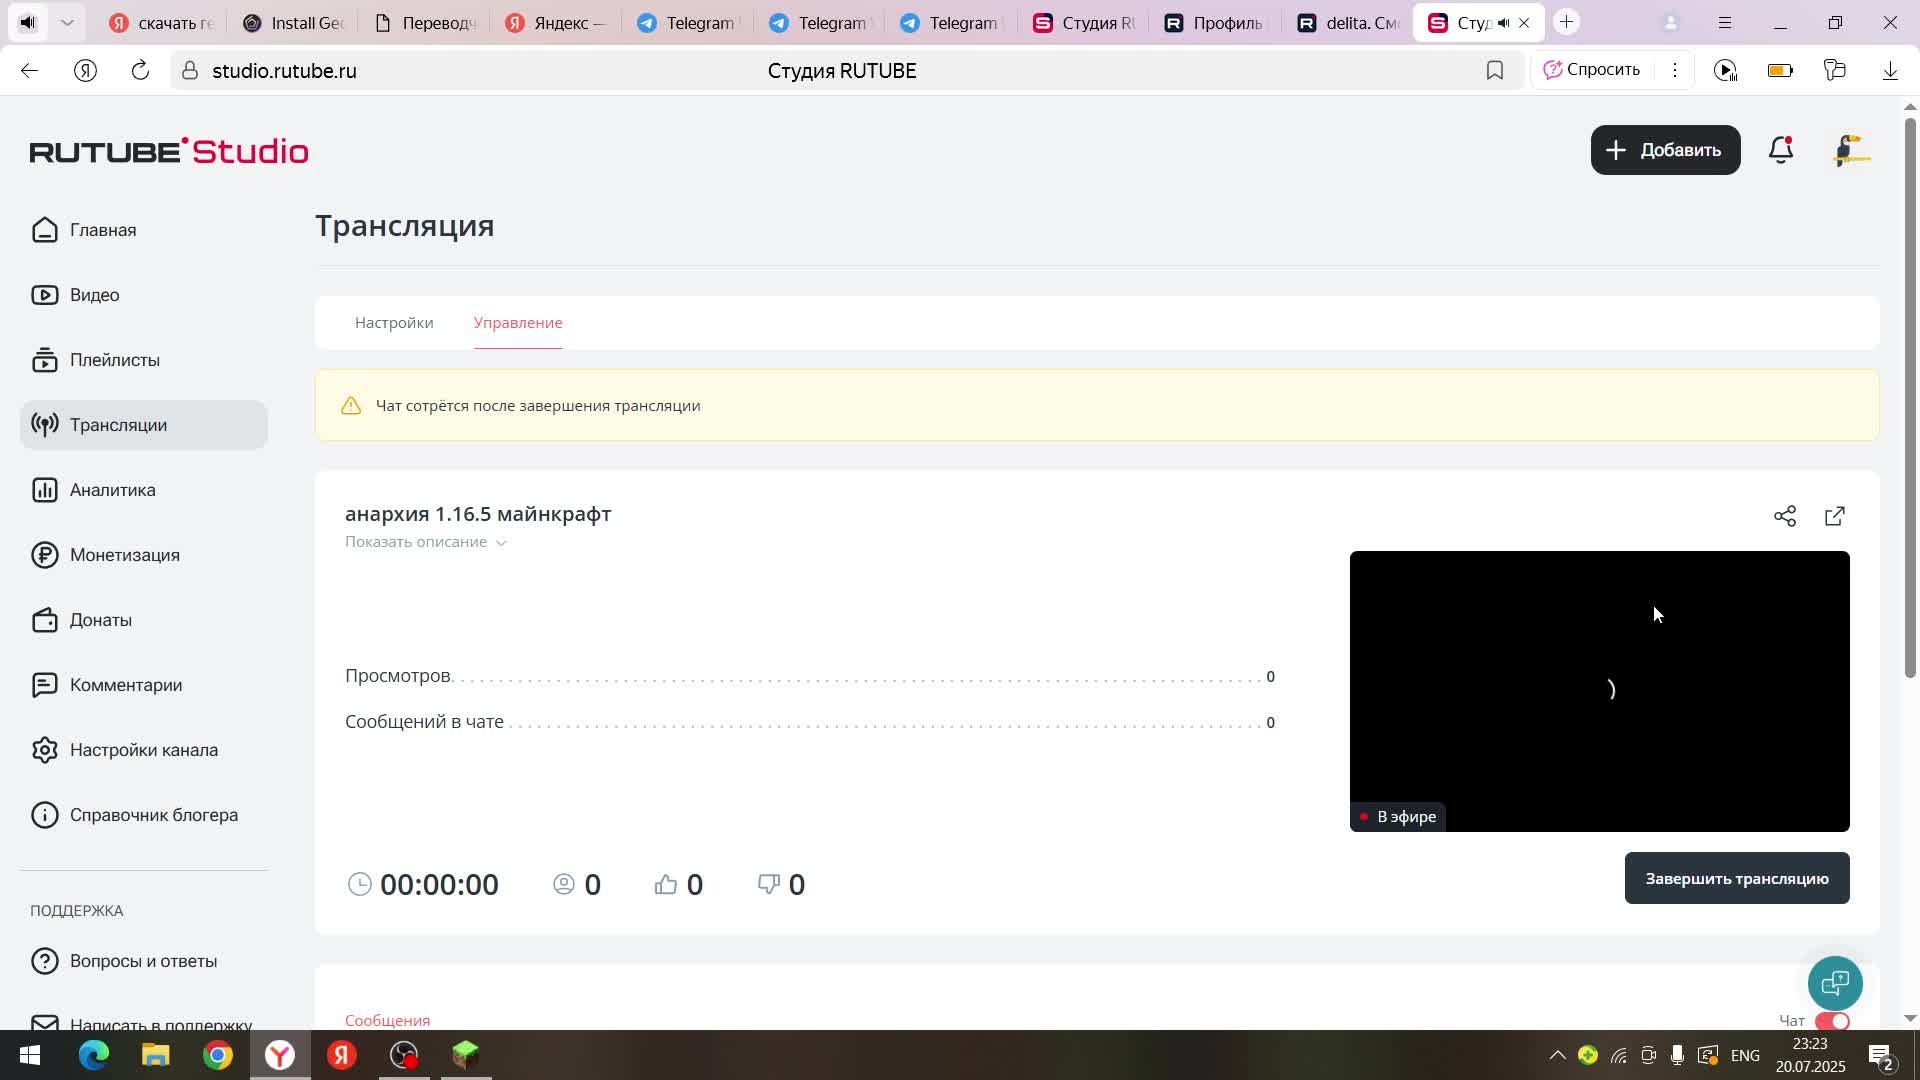Click the share stream icon

1785,516
